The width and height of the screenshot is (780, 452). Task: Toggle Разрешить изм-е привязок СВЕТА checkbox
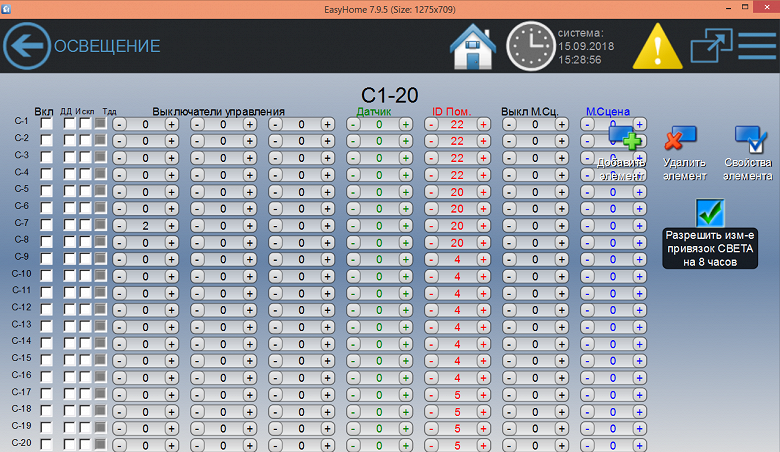(710, 212)
